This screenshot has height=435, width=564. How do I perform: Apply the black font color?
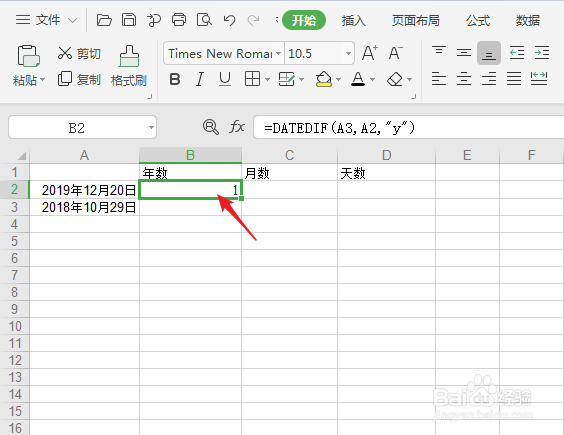(358, 79)
